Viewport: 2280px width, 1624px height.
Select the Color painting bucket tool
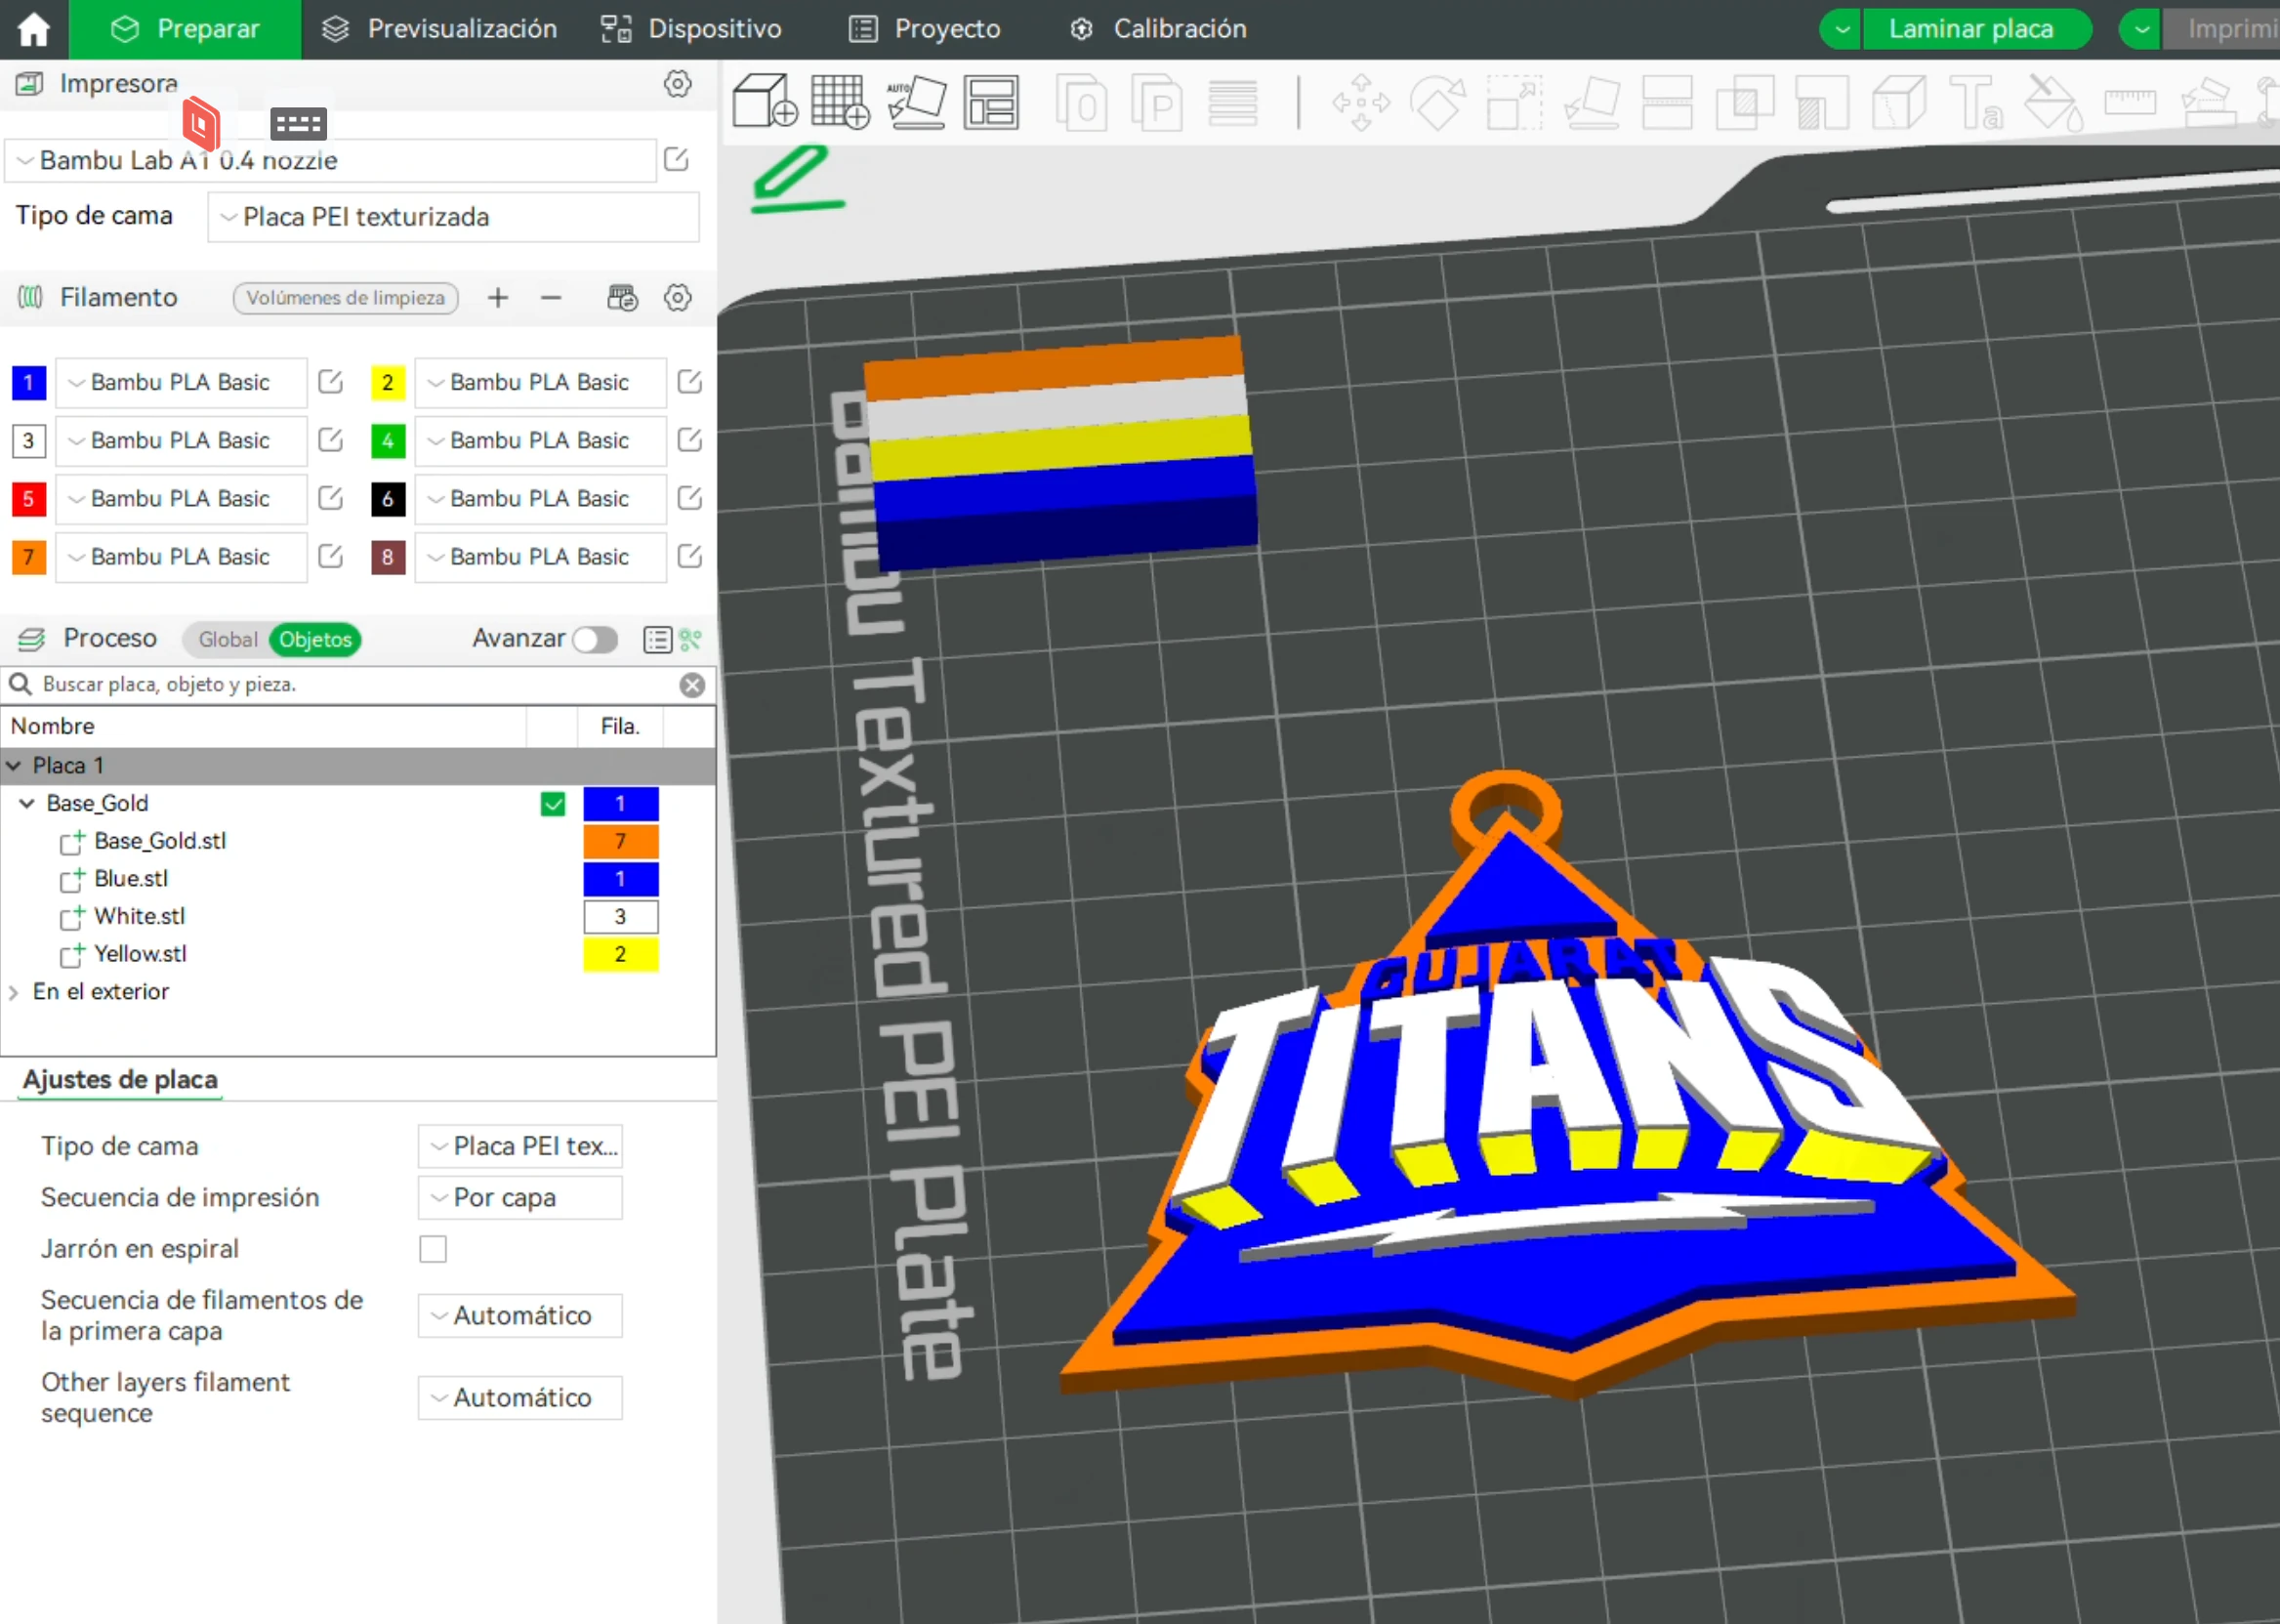click(2052, 102)
